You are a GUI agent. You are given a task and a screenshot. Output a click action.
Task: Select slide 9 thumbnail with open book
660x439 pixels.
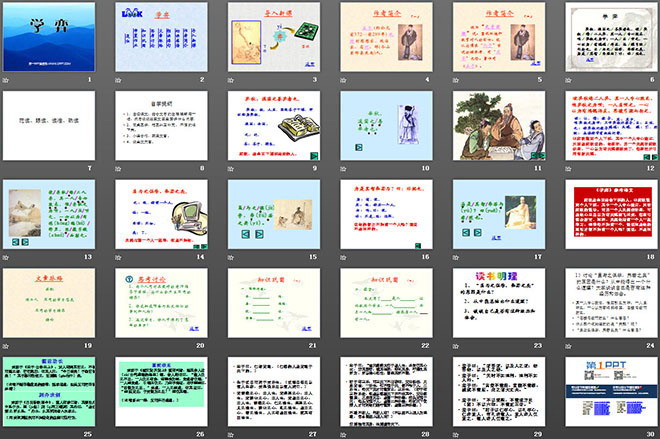coord(274,126)
